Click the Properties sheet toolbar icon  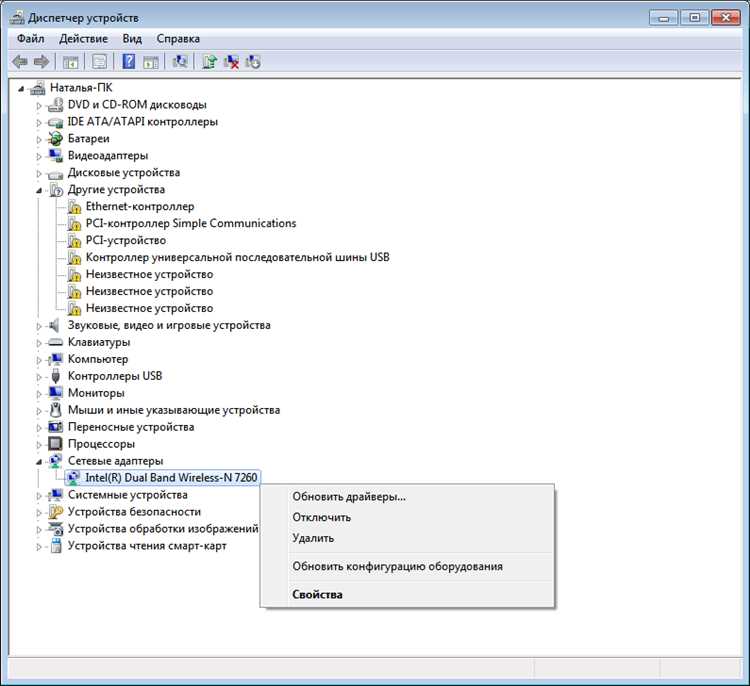pos(99,62)
